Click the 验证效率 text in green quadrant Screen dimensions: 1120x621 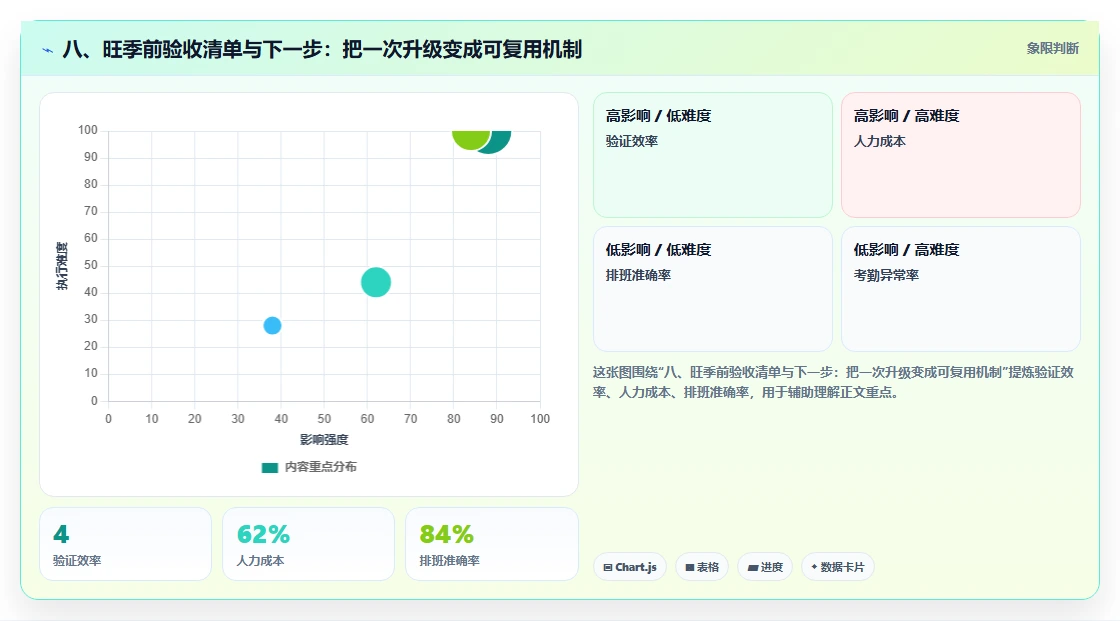[x=631, y=141]
